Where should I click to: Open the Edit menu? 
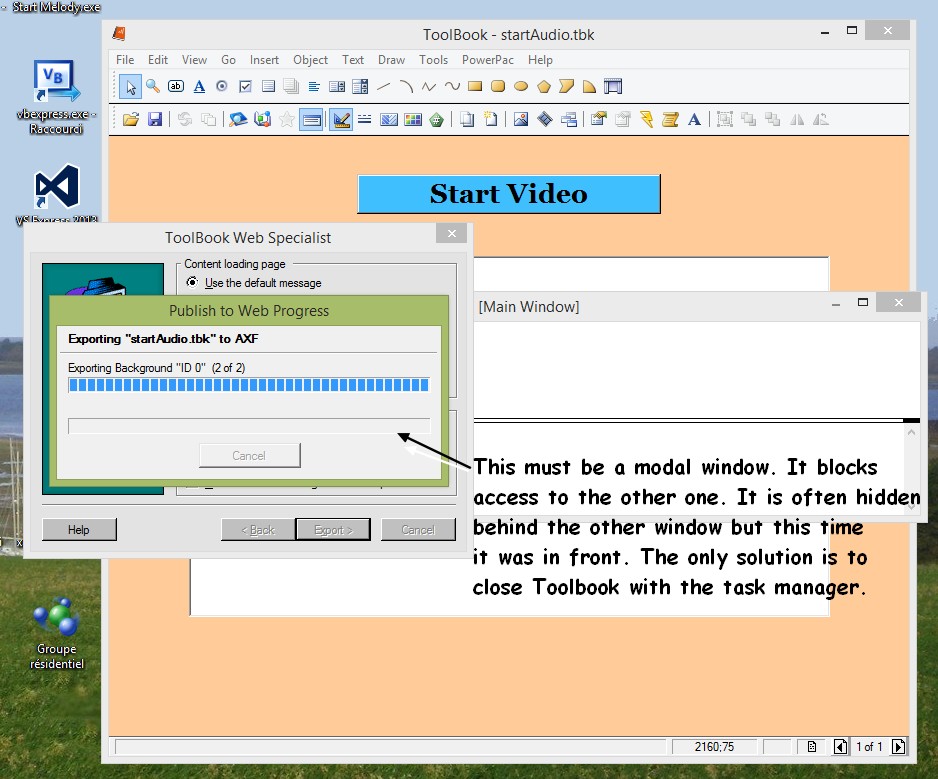click(158, 60)
